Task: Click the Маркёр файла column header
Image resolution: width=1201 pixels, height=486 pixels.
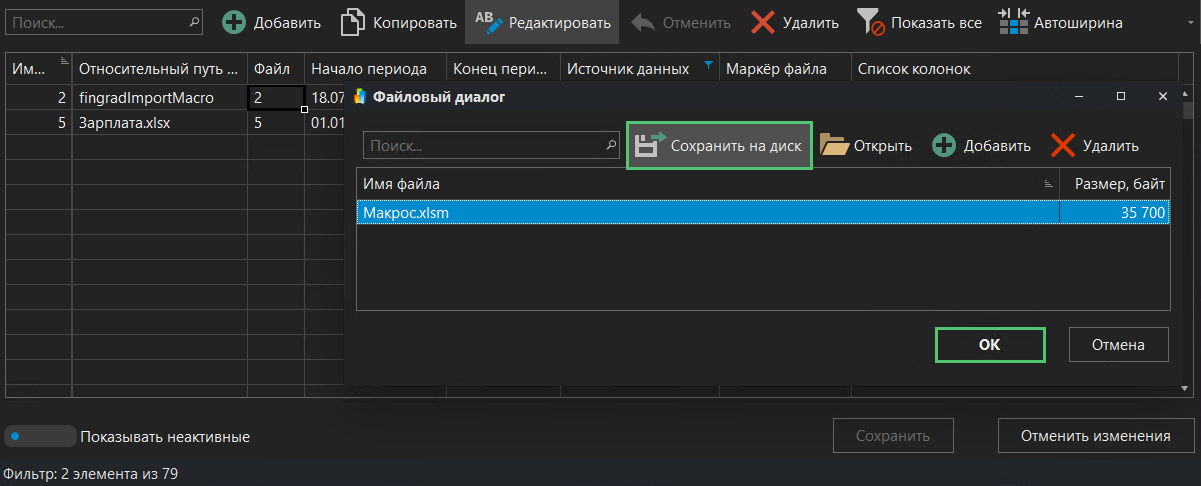Action: (x=785, y=69)
